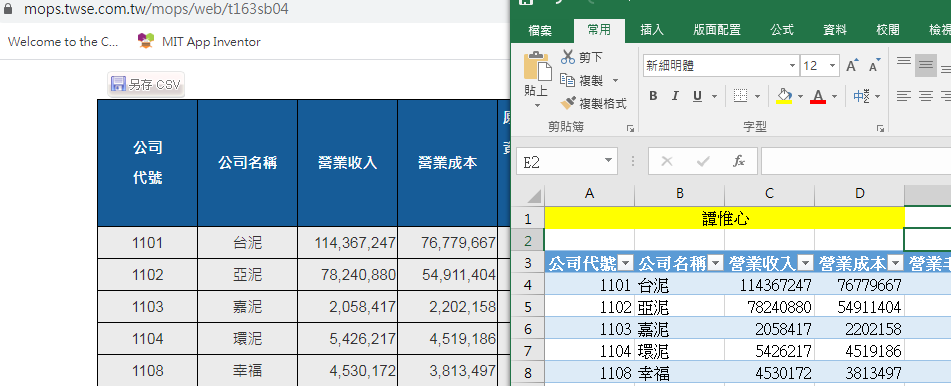Viewport: 951px width, 386px height.
Task: Open 營業收入 filter dropdown in Excel
Action: coord(806,263)
